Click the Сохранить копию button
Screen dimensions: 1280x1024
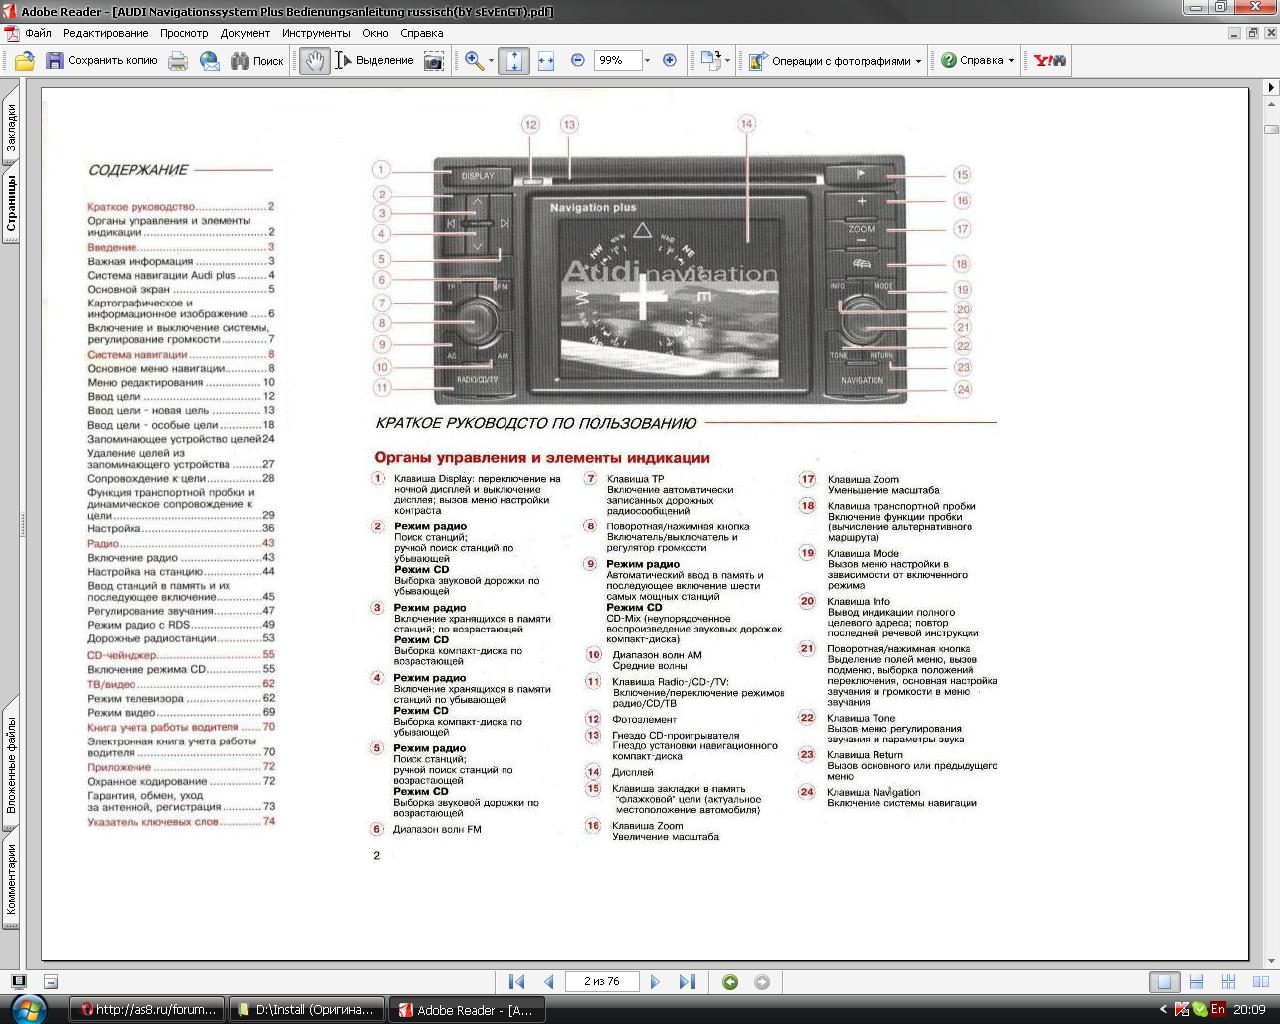[101, 61]
